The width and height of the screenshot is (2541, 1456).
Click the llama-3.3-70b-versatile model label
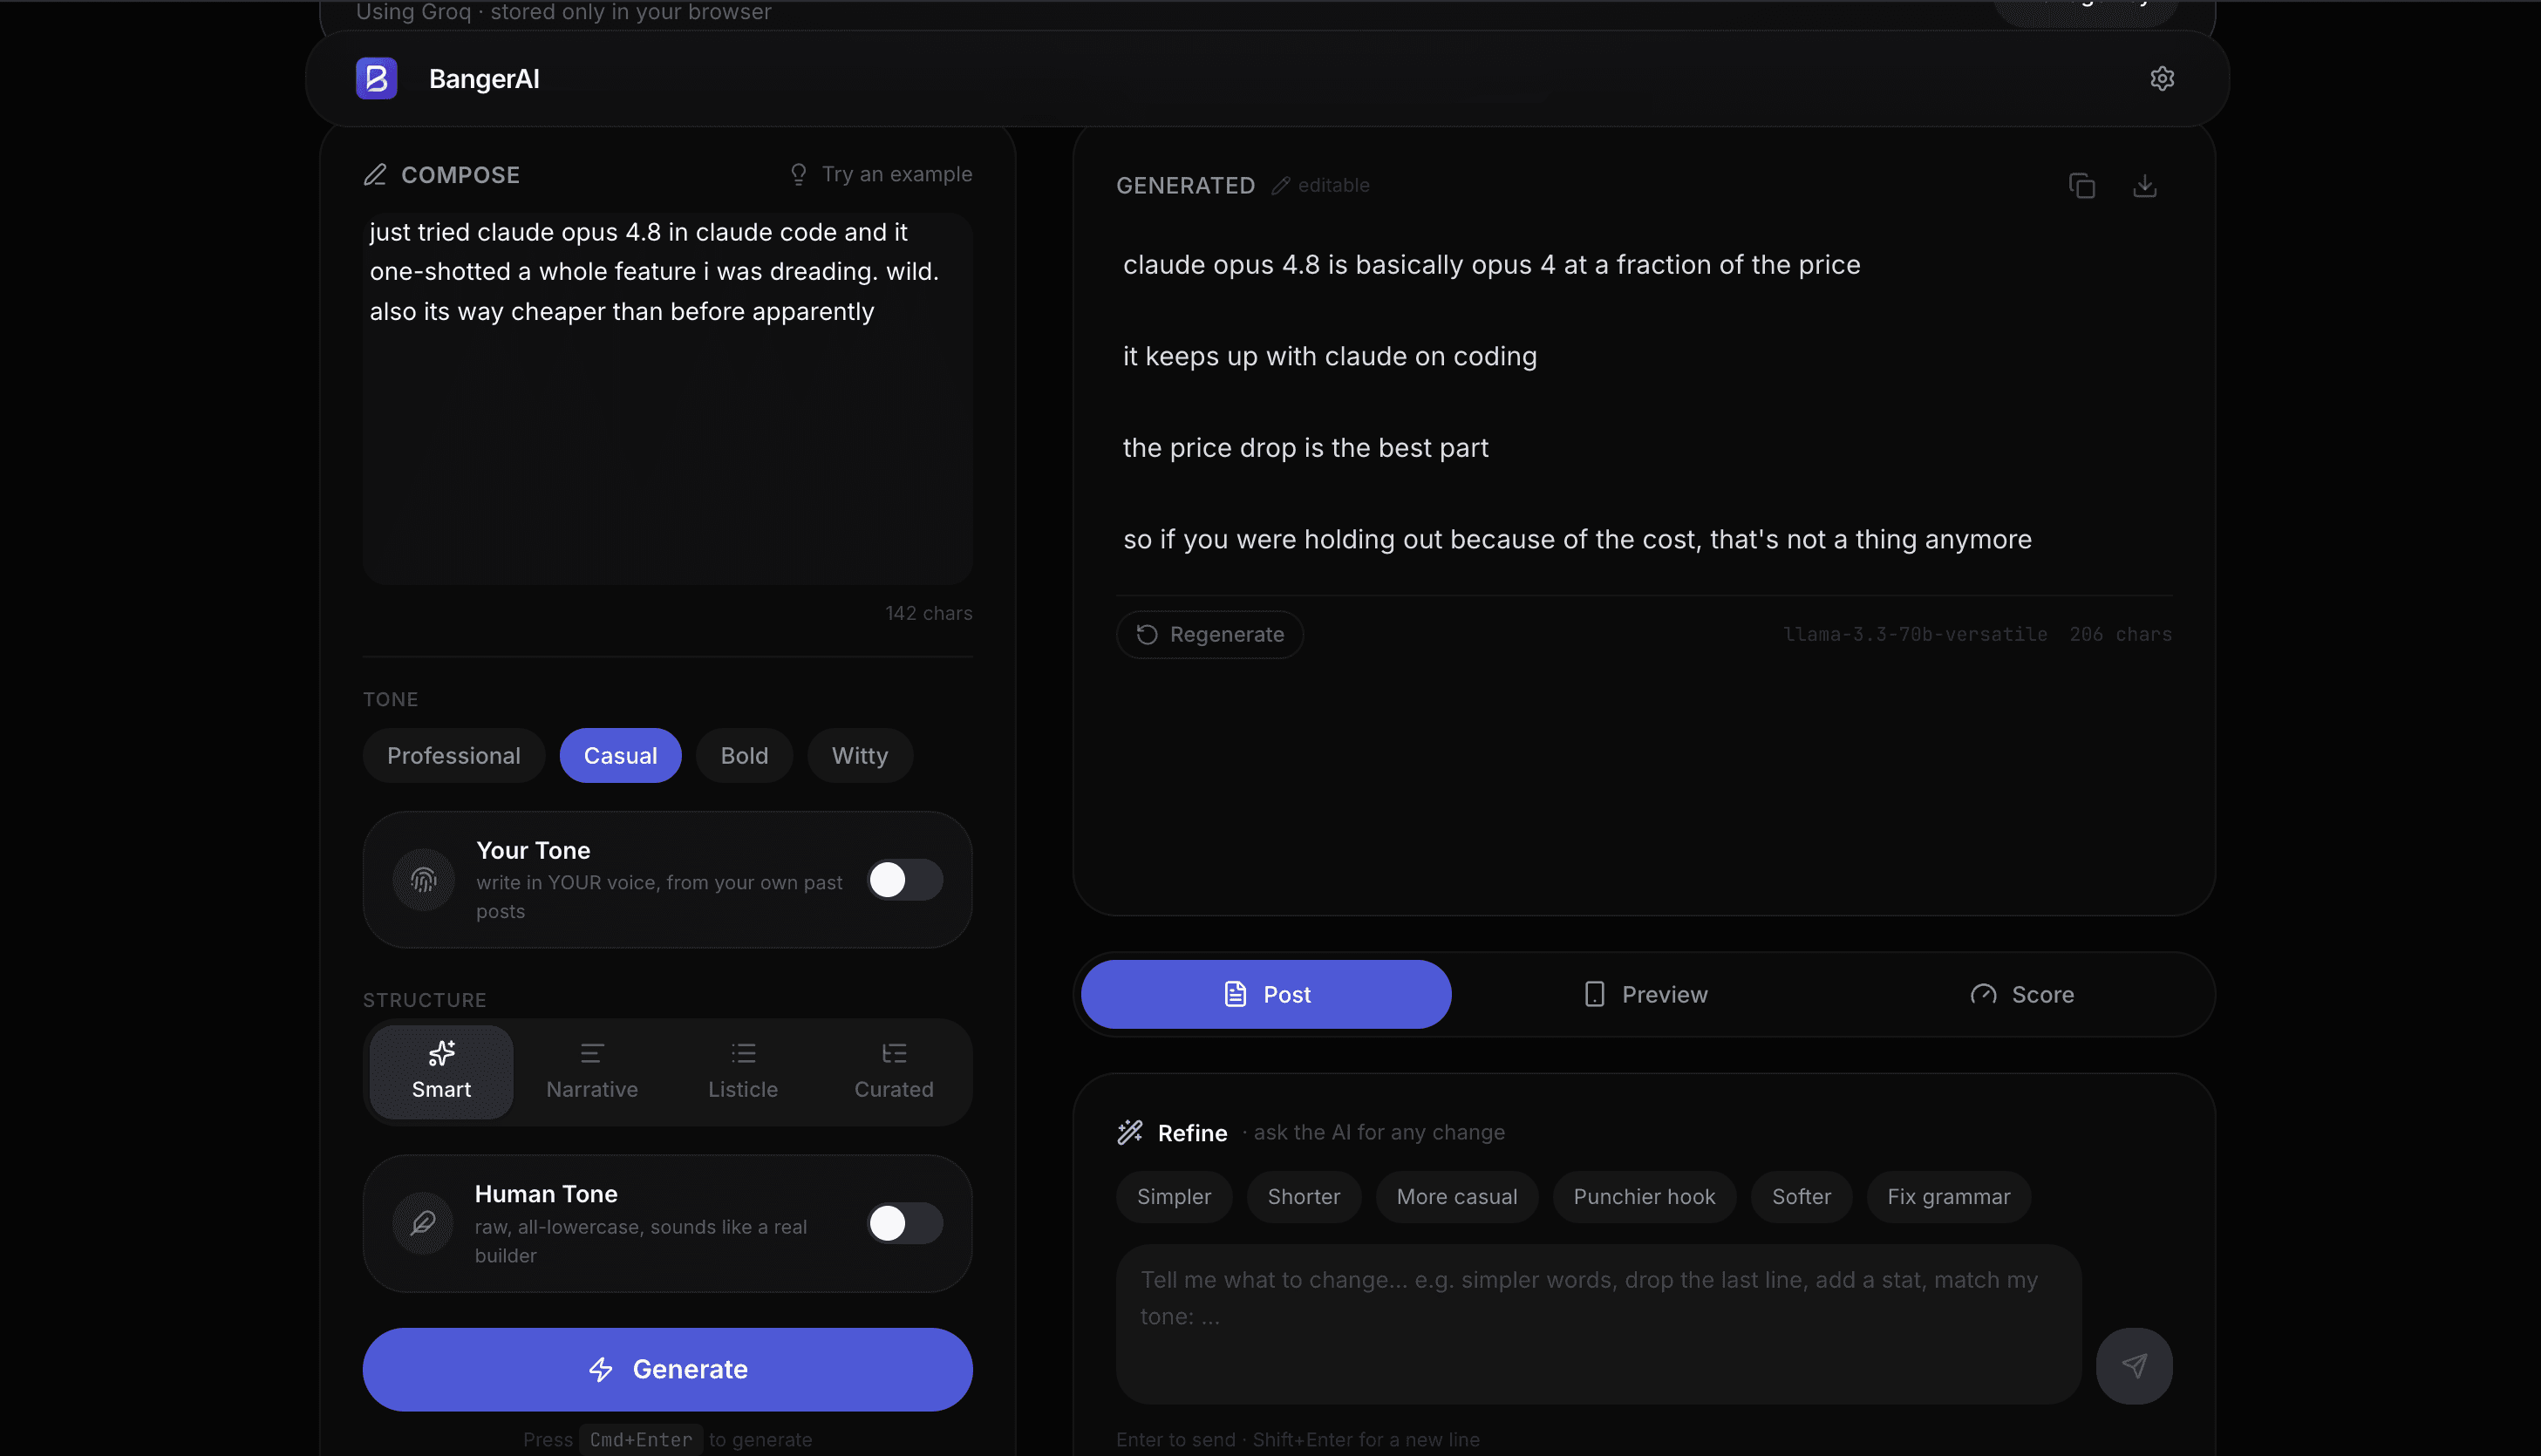[x=1914, y=635]
